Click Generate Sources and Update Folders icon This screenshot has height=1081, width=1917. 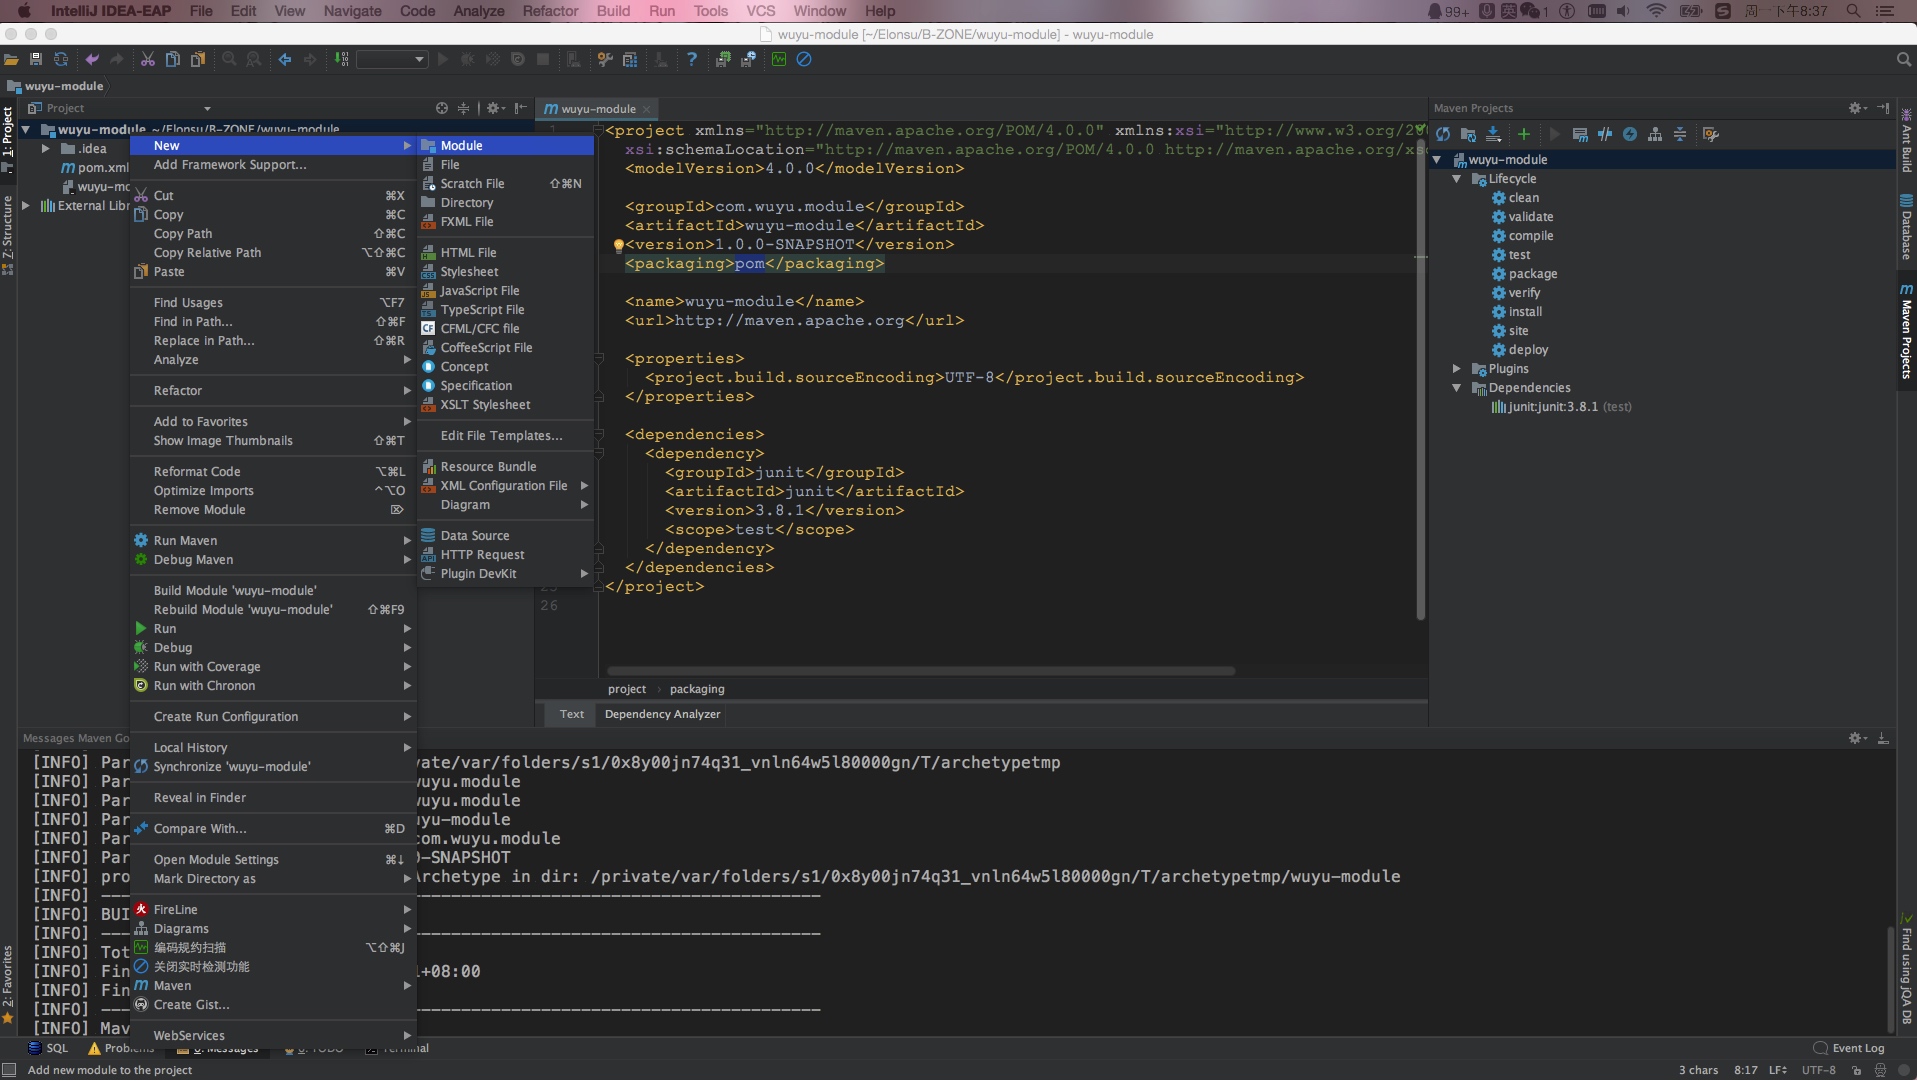(x=1468, y=134)
